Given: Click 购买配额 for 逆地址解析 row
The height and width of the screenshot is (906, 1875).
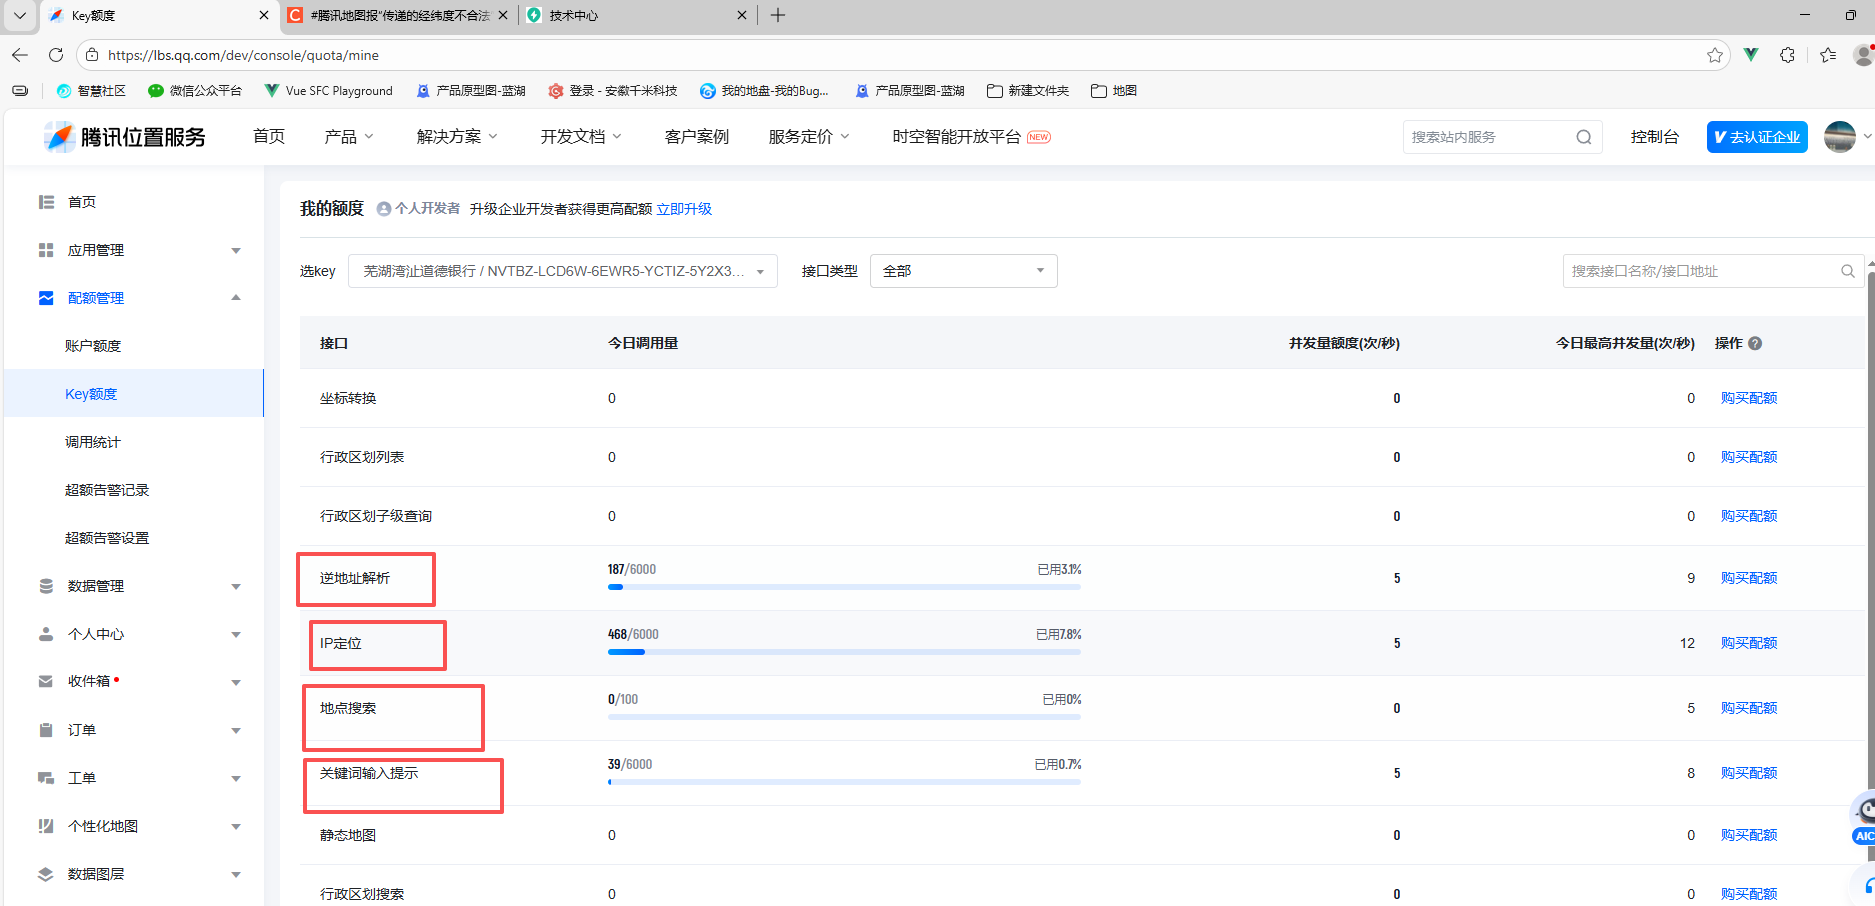Looking at the screenshot, I should (x=1748, y=578).
